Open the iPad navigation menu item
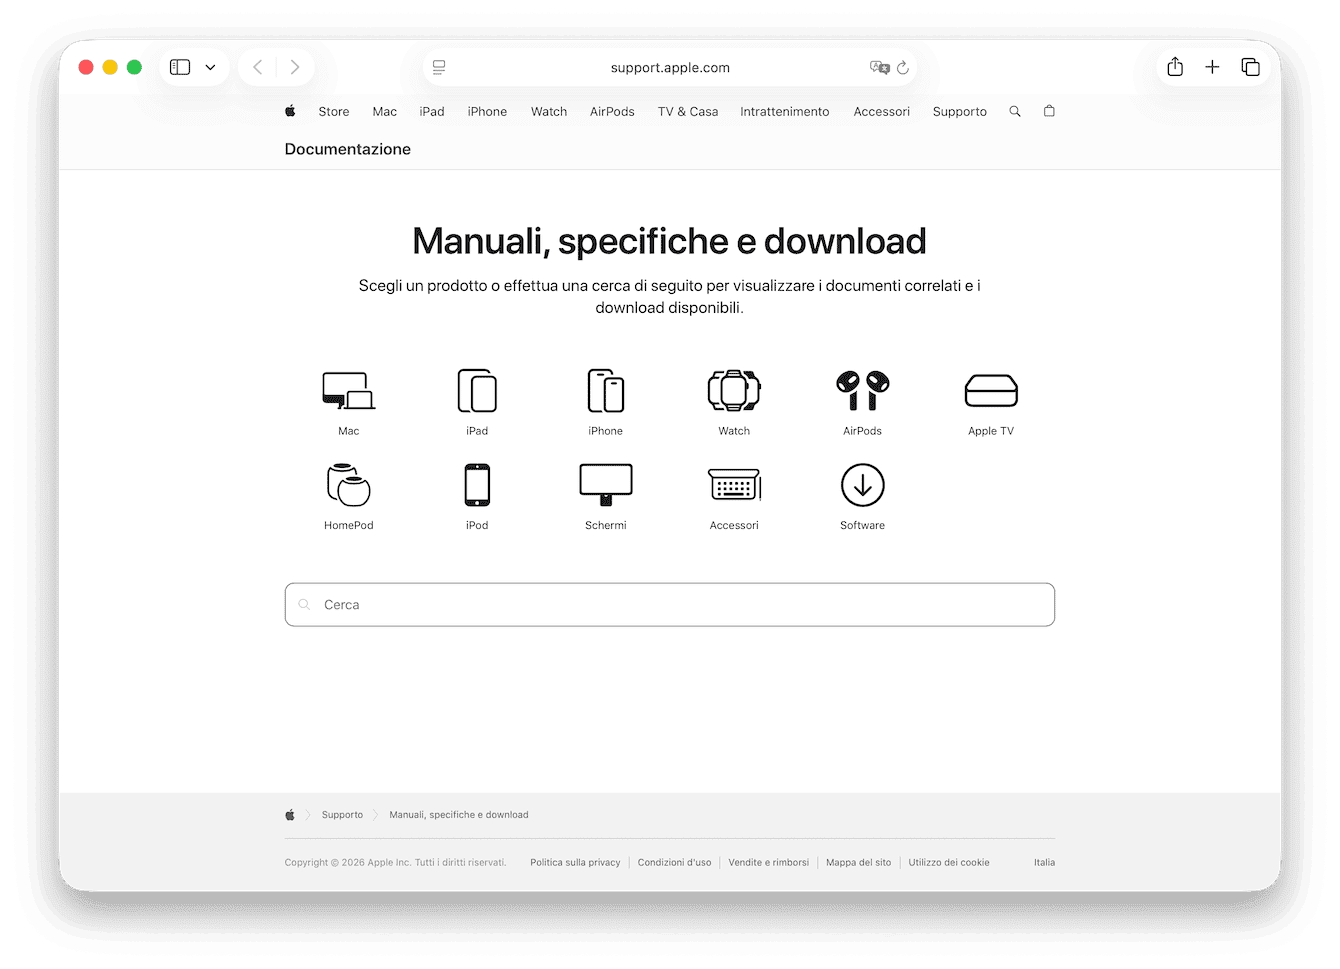 [432, 112]
